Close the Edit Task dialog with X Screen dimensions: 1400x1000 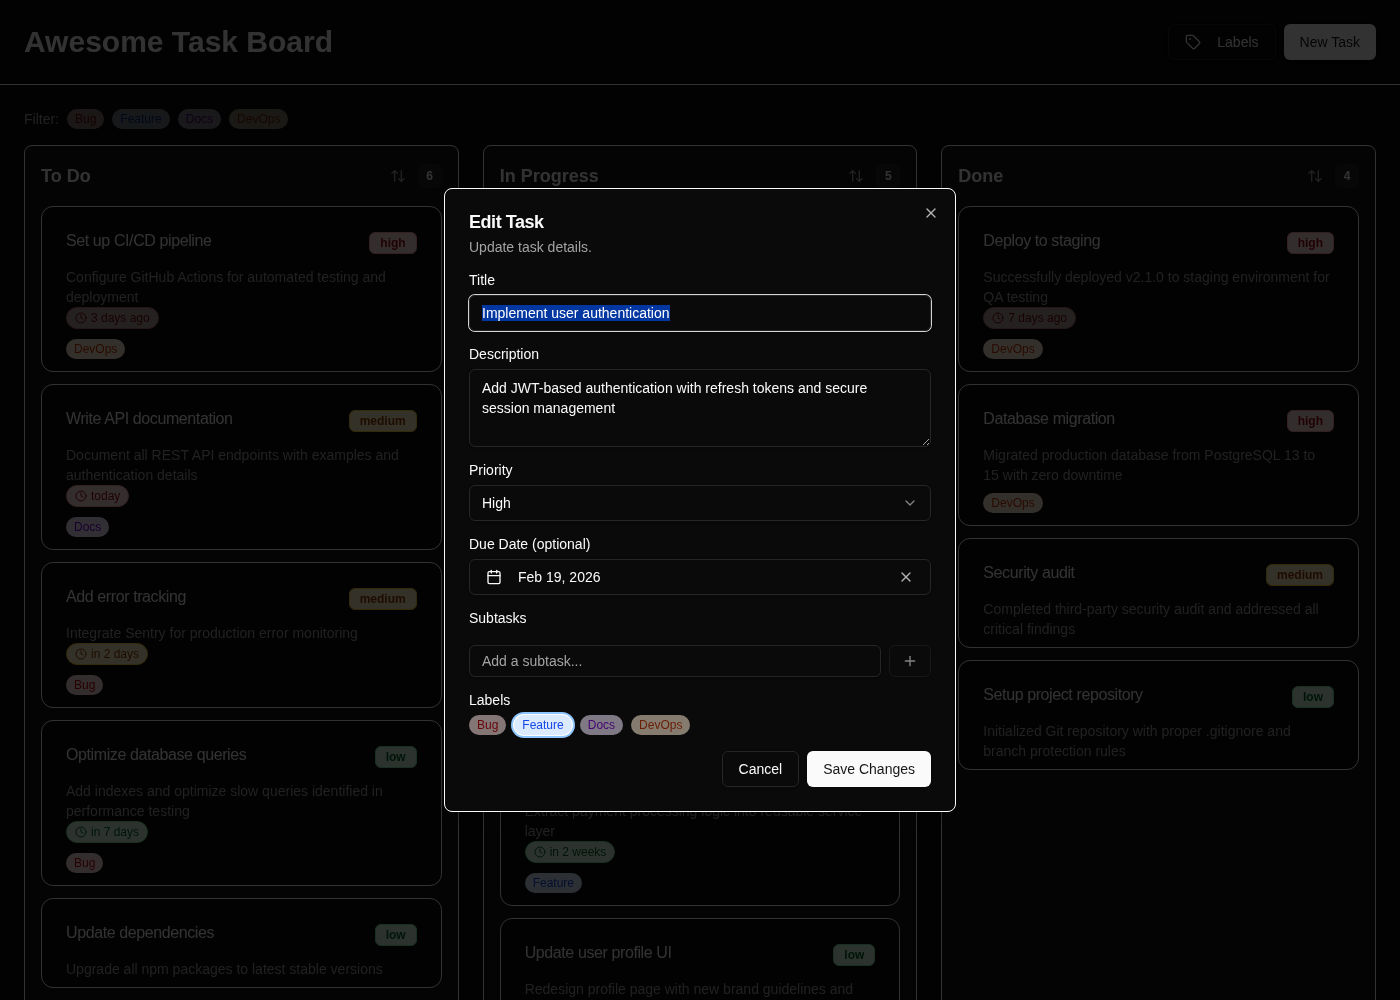(x=931, y=213)
